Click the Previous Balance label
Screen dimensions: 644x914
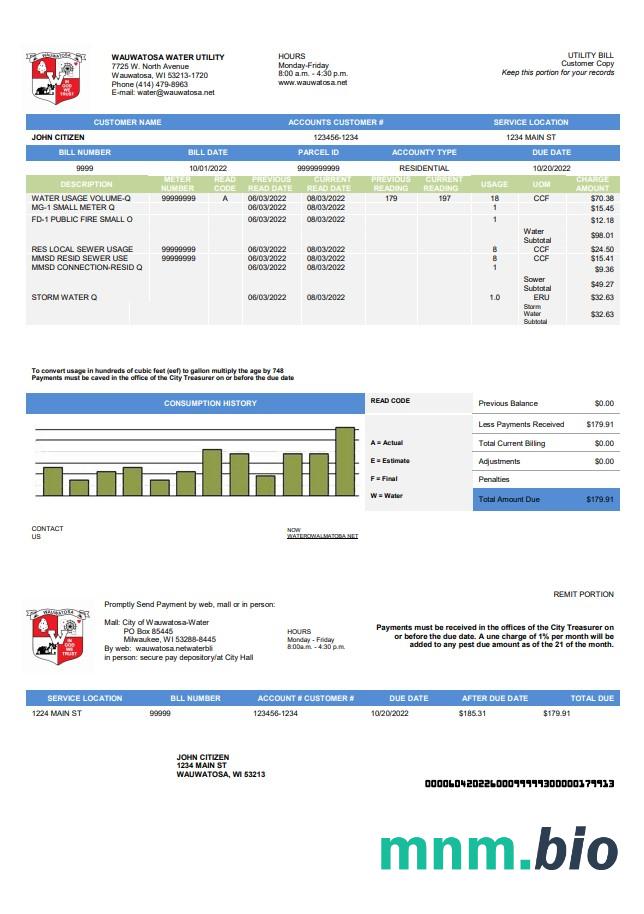[x=508, y=404]
